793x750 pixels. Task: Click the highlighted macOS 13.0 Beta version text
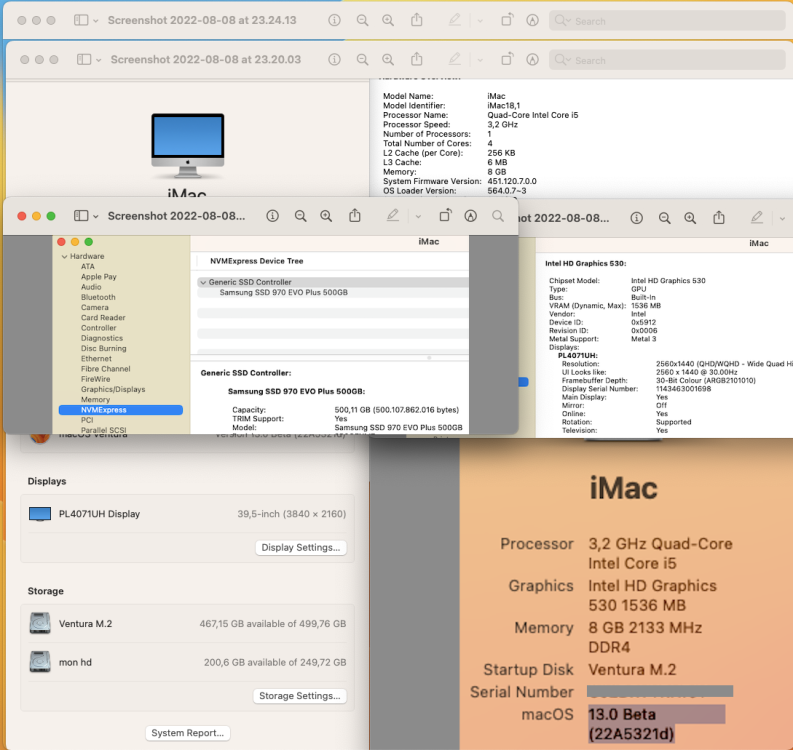656,724
